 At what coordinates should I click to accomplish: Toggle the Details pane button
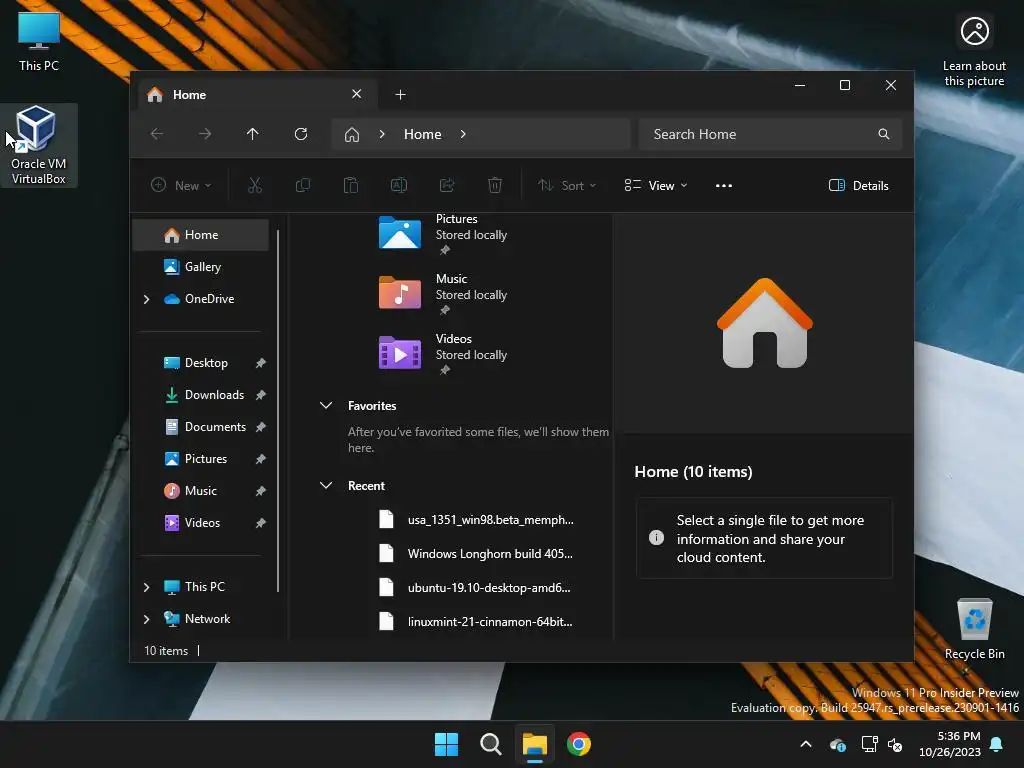(x=859, y=185)
